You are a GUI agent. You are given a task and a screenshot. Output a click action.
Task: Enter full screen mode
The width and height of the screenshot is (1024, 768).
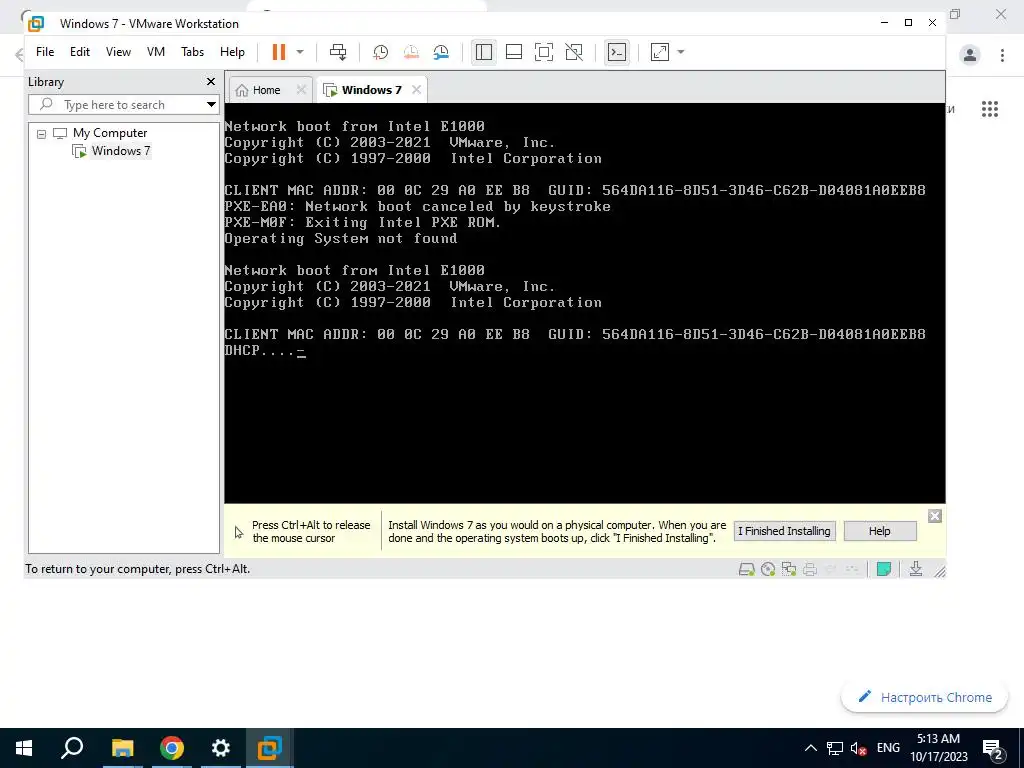point(543,52)
